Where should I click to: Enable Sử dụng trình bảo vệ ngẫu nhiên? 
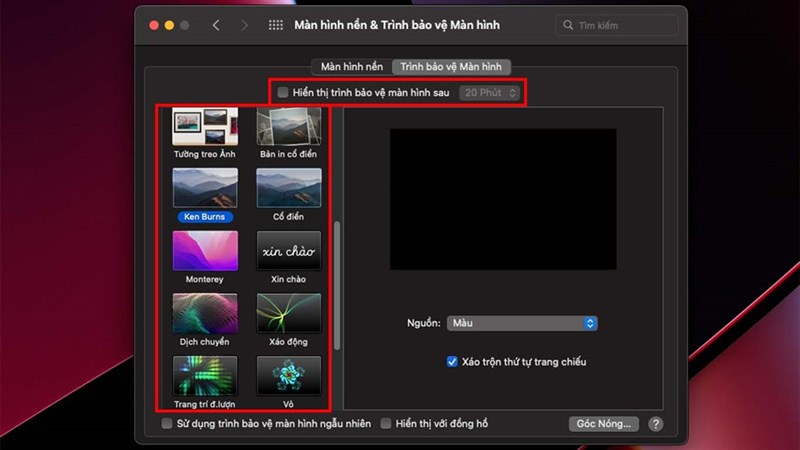click(167, 423)
